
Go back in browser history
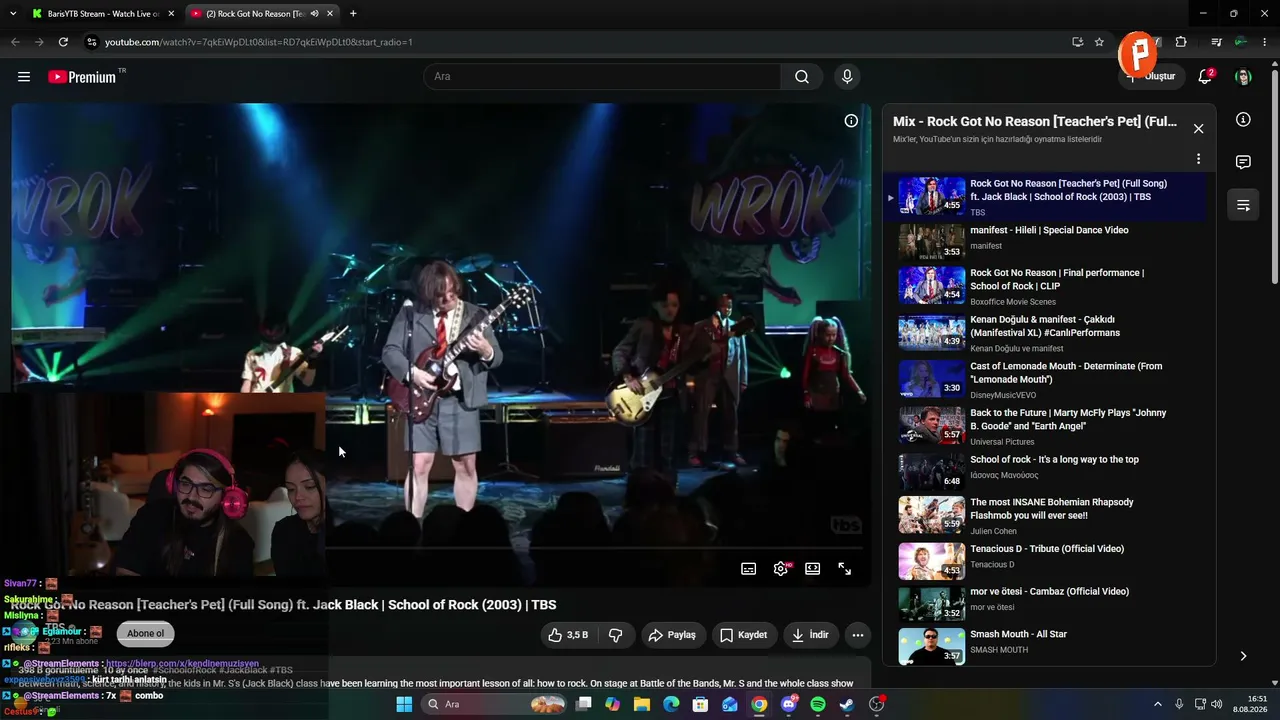[15, 42]
